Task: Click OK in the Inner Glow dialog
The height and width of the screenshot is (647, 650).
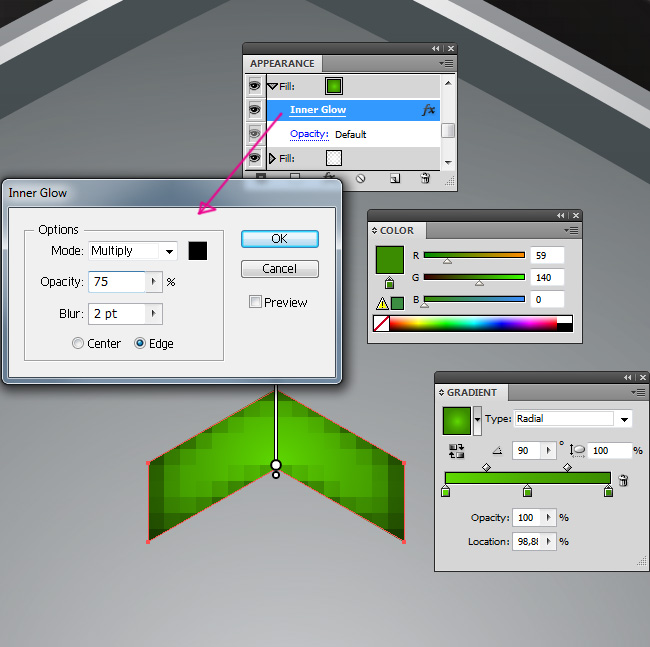Action: pos(279,239)
